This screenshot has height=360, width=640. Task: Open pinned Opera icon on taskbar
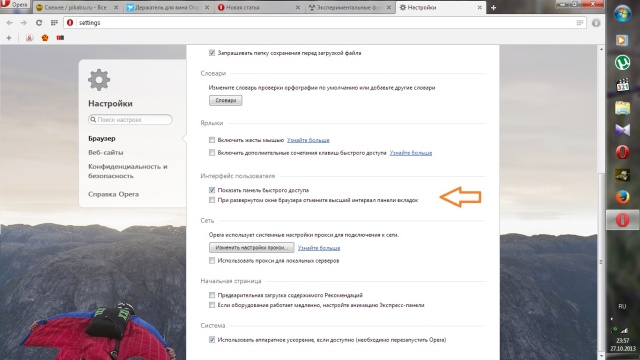(622, 153)
